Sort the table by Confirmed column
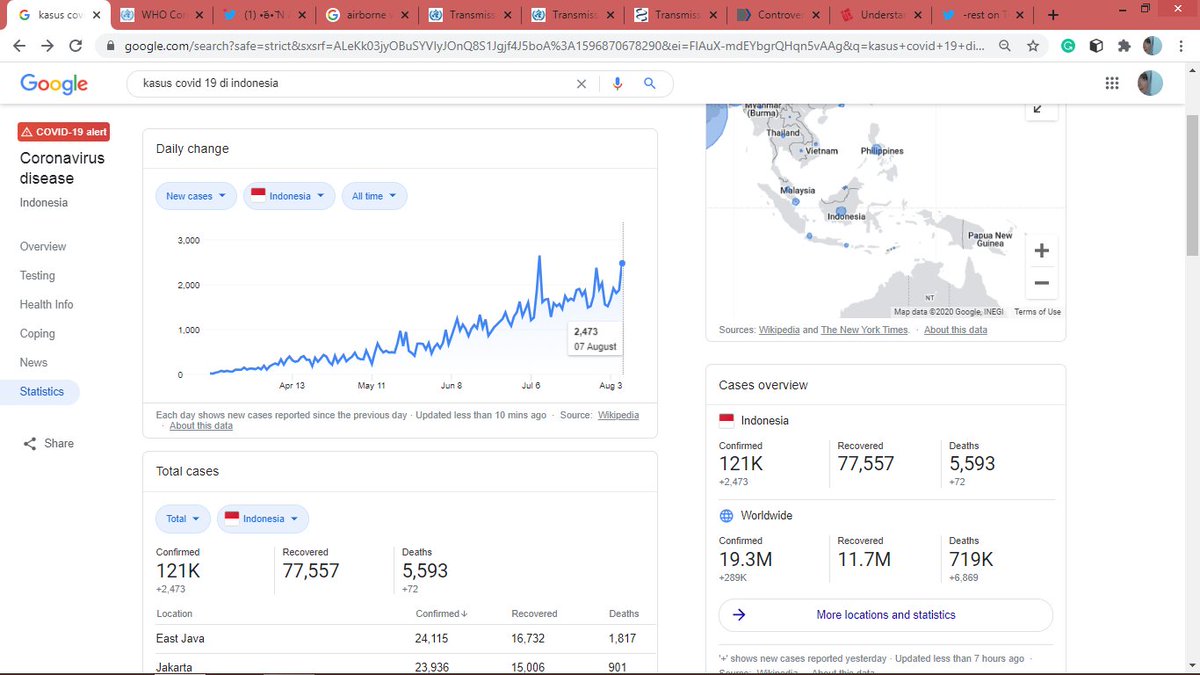Image resolution: width=1200 pixels, height=675 pixels. click(441, 614)
